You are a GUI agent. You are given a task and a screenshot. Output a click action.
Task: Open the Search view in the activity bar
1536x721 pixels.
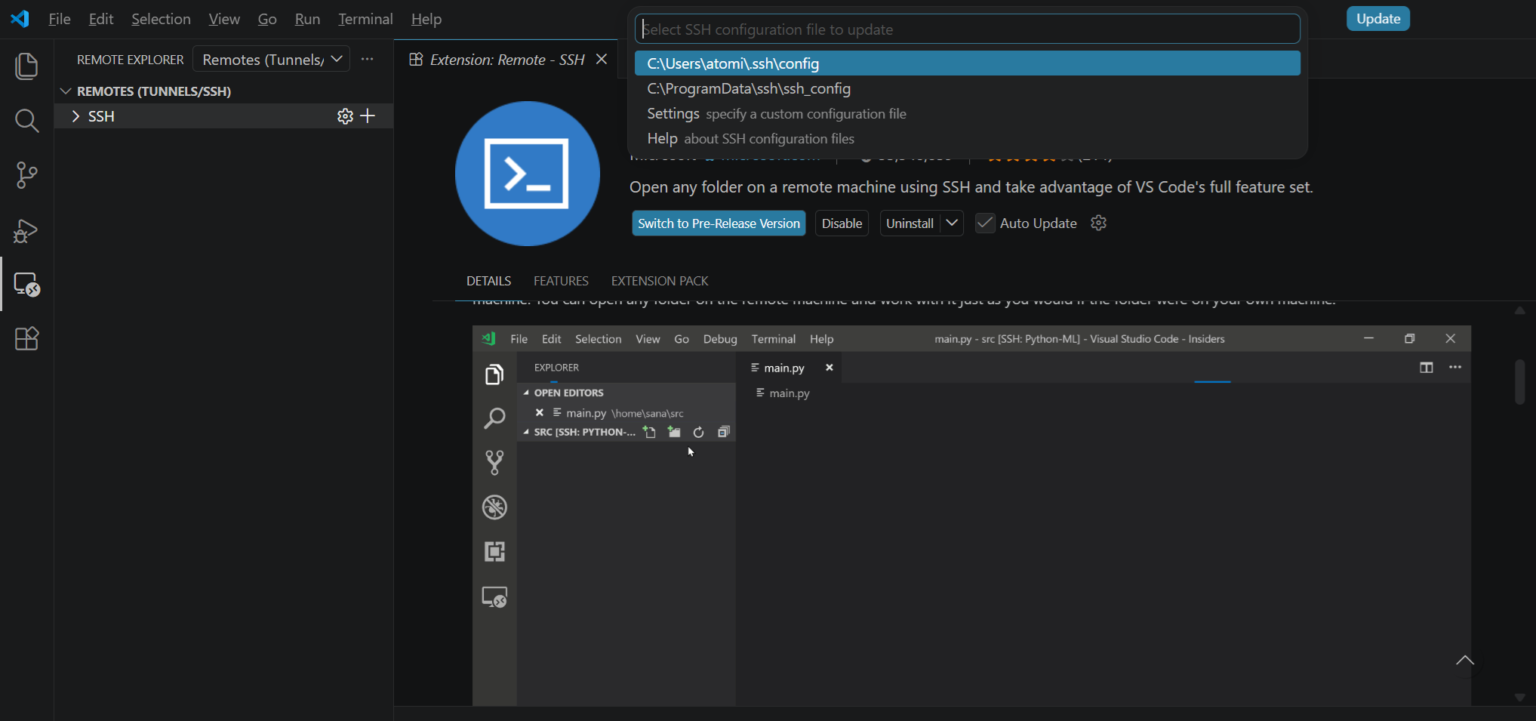coord(27,121)
